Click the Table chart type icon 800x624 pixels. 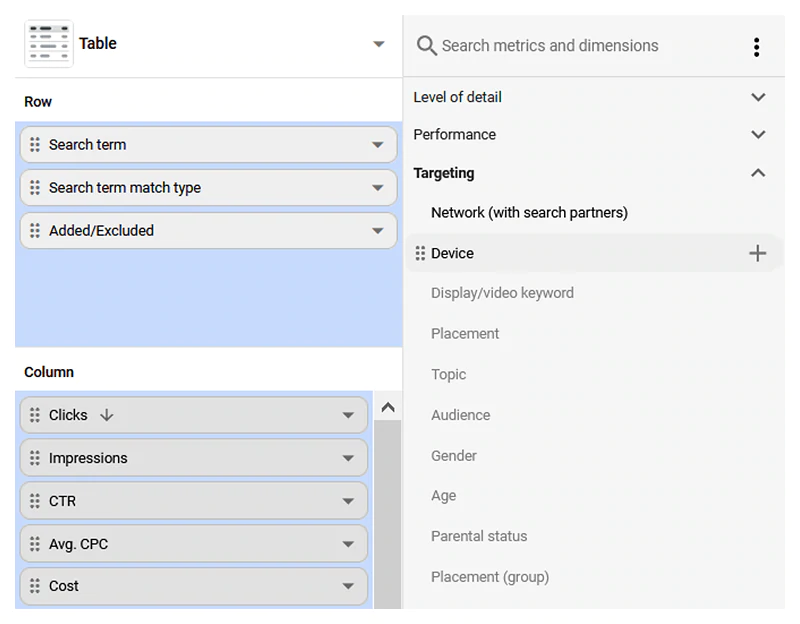(x=49, y=44)
